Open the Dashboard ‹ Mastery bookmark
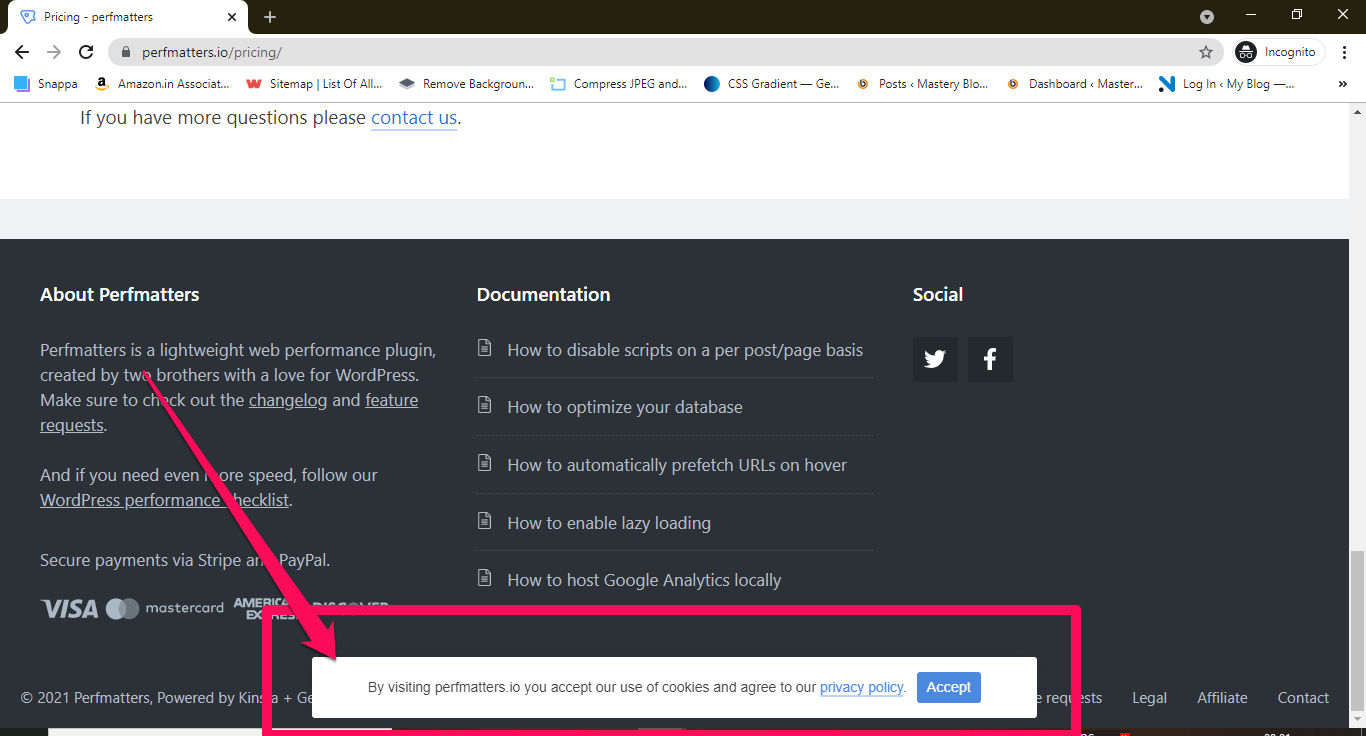Viewport: 1366px width, 736px height. (1075, 84)
